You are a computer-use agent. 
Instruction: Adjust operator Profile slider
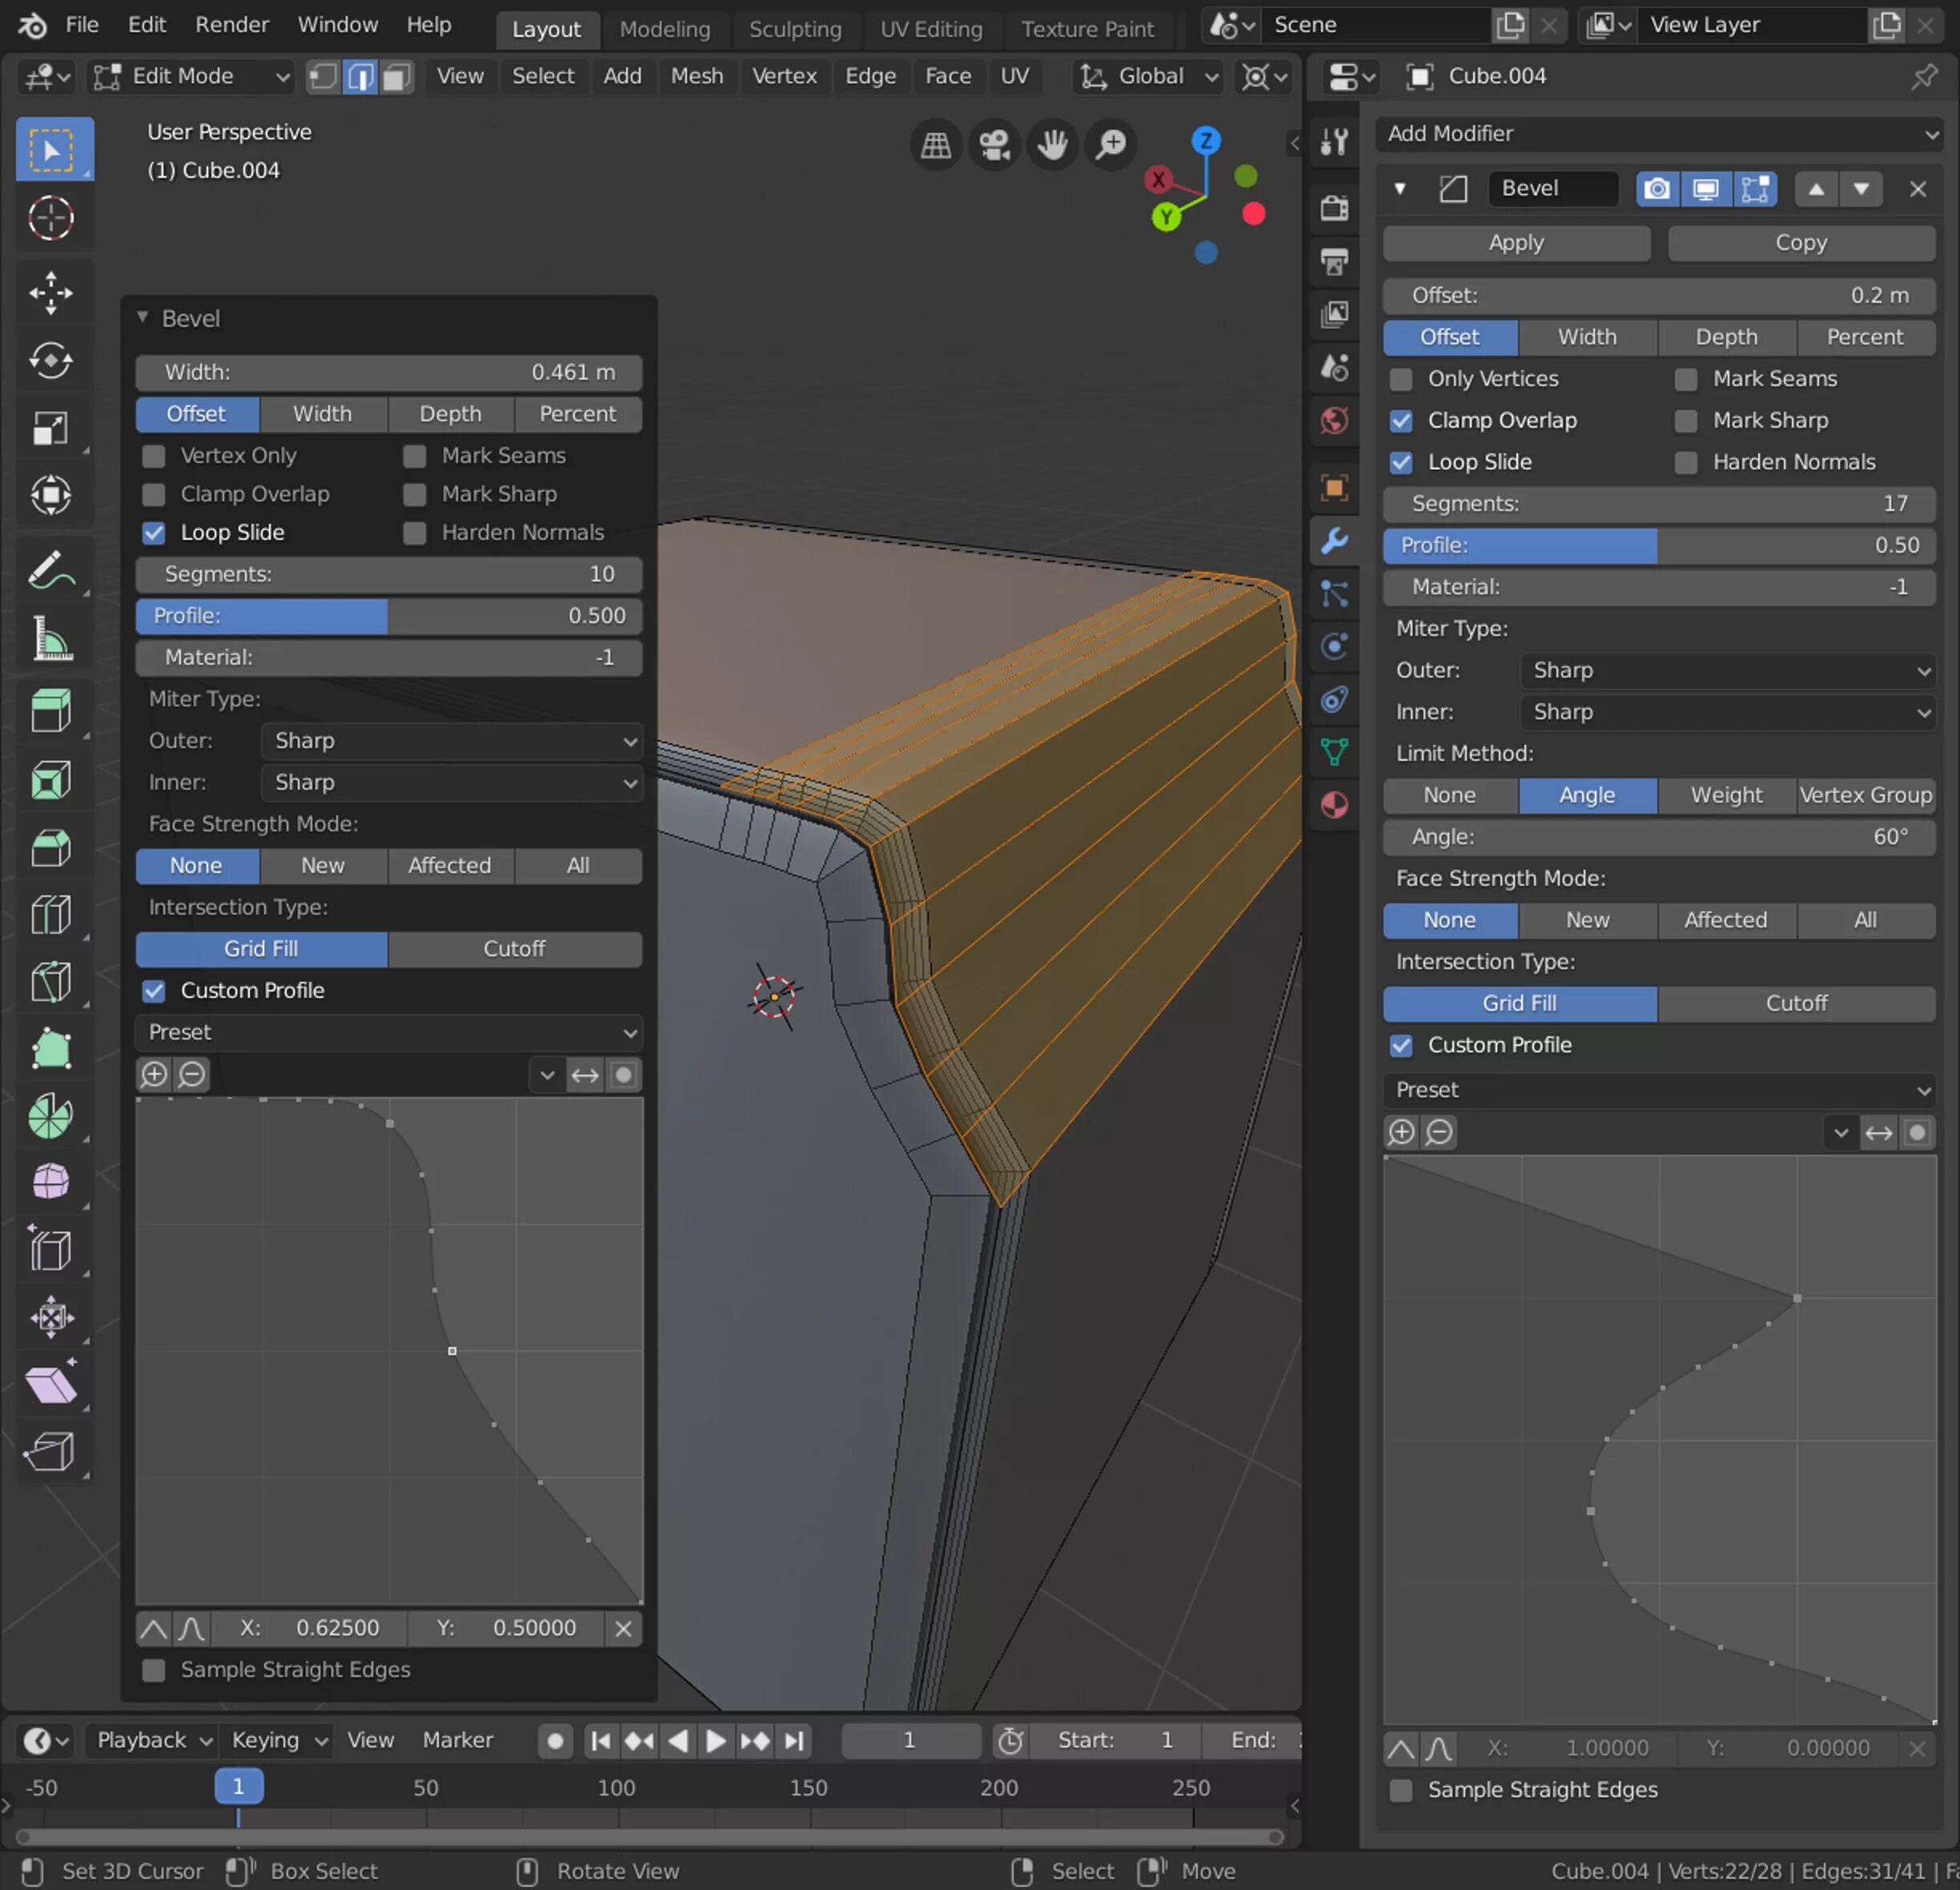(389, 616)
